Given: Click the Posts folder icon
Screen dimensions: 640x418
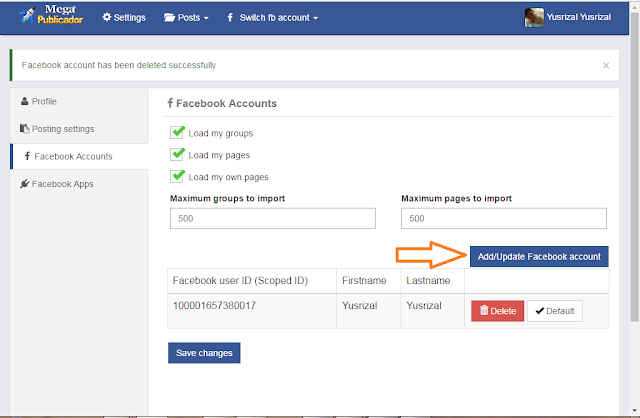Looking at the screenshot, I should (x=169, y=18).
